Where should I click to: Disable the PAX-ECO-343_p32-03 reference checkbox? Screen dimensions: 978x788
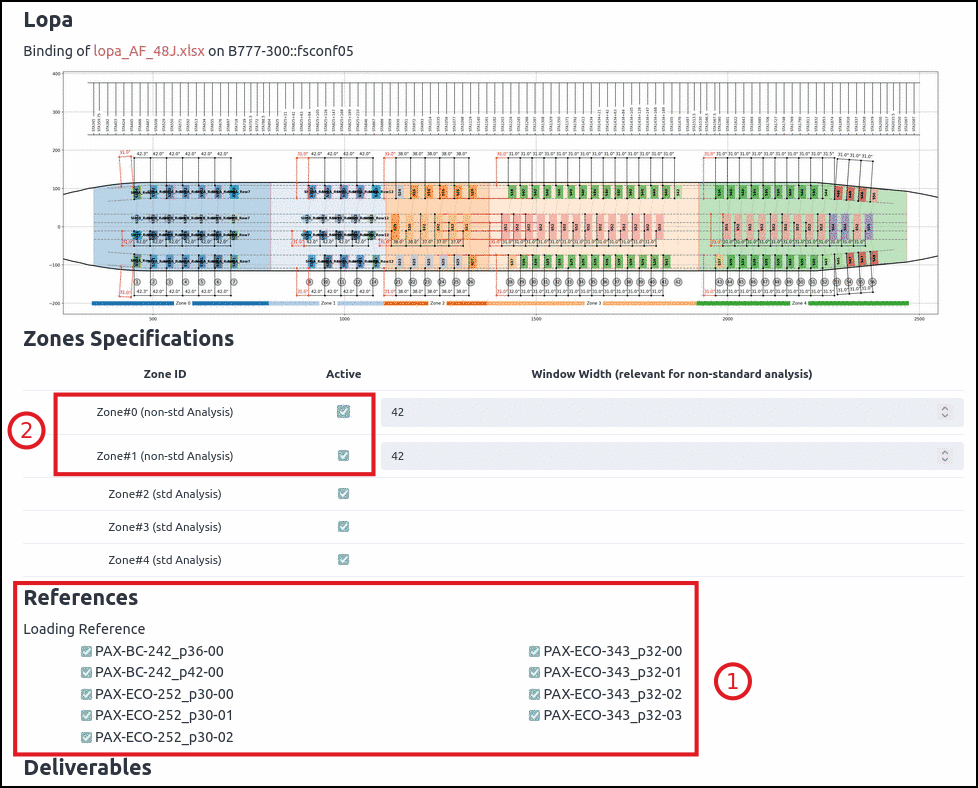point(535,715)
